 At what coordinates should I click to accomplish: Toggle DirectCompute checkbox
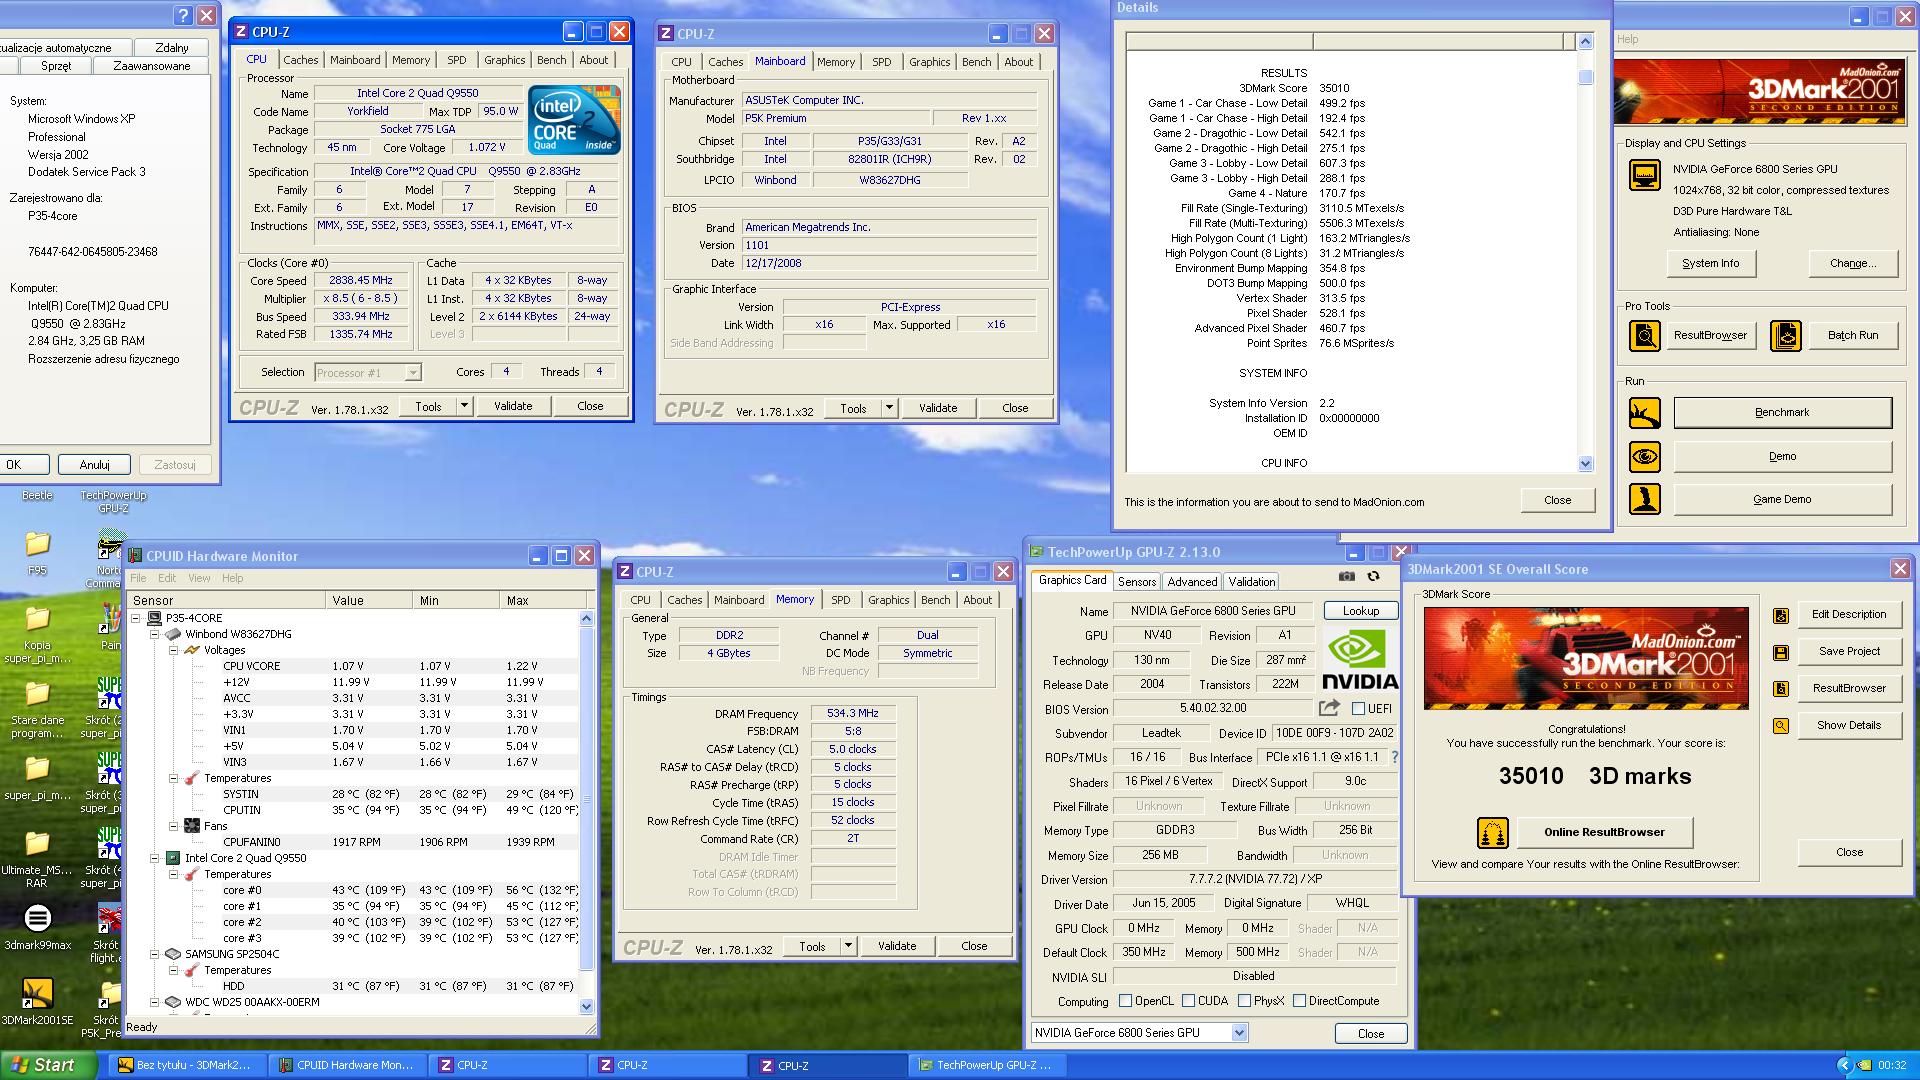(x=1299, y=1001)
